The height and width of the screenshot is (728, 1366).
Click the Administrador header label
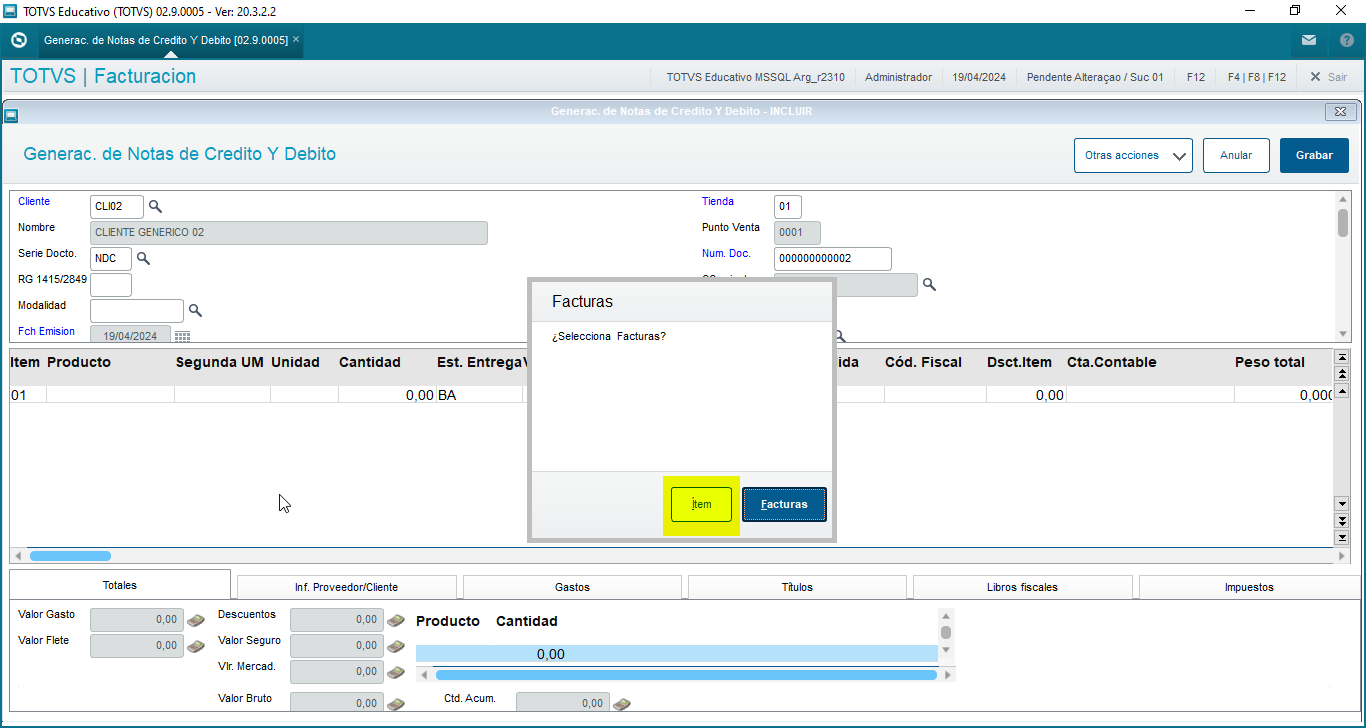[898, 77]
